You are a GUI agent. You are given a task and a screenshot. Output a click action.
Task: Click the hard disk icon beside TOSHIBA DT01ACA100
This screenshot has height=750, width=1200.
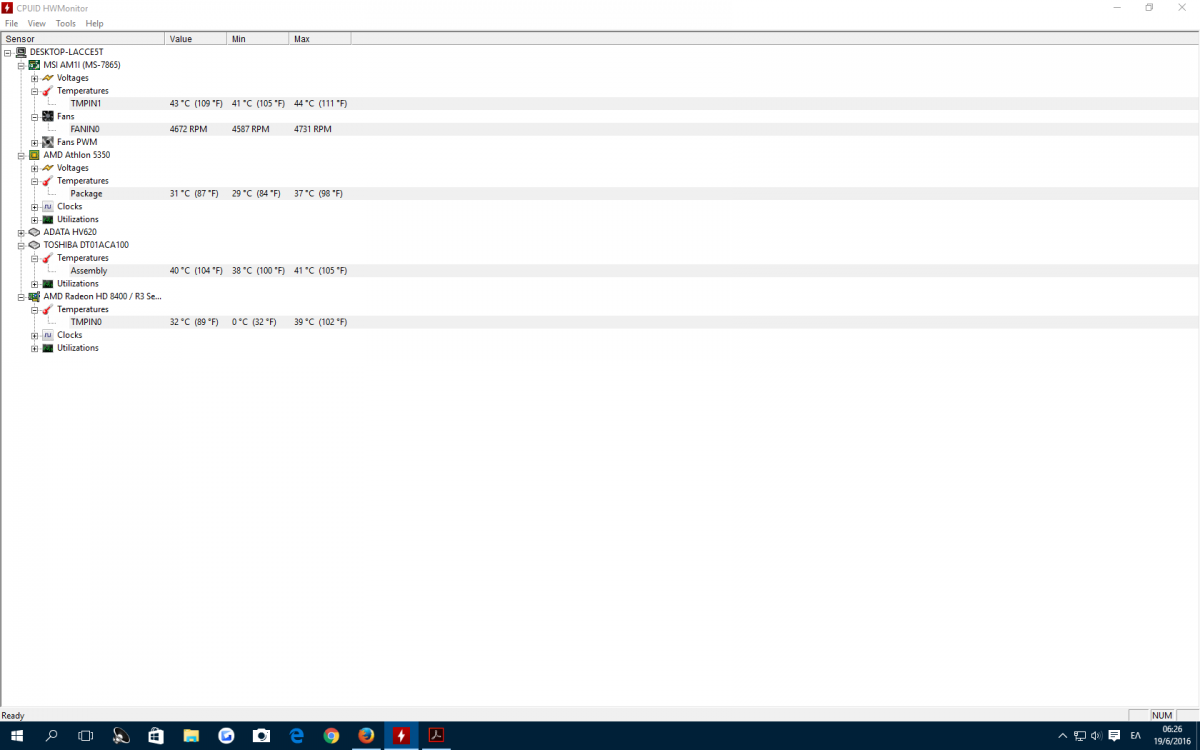(x=34, y=245)
